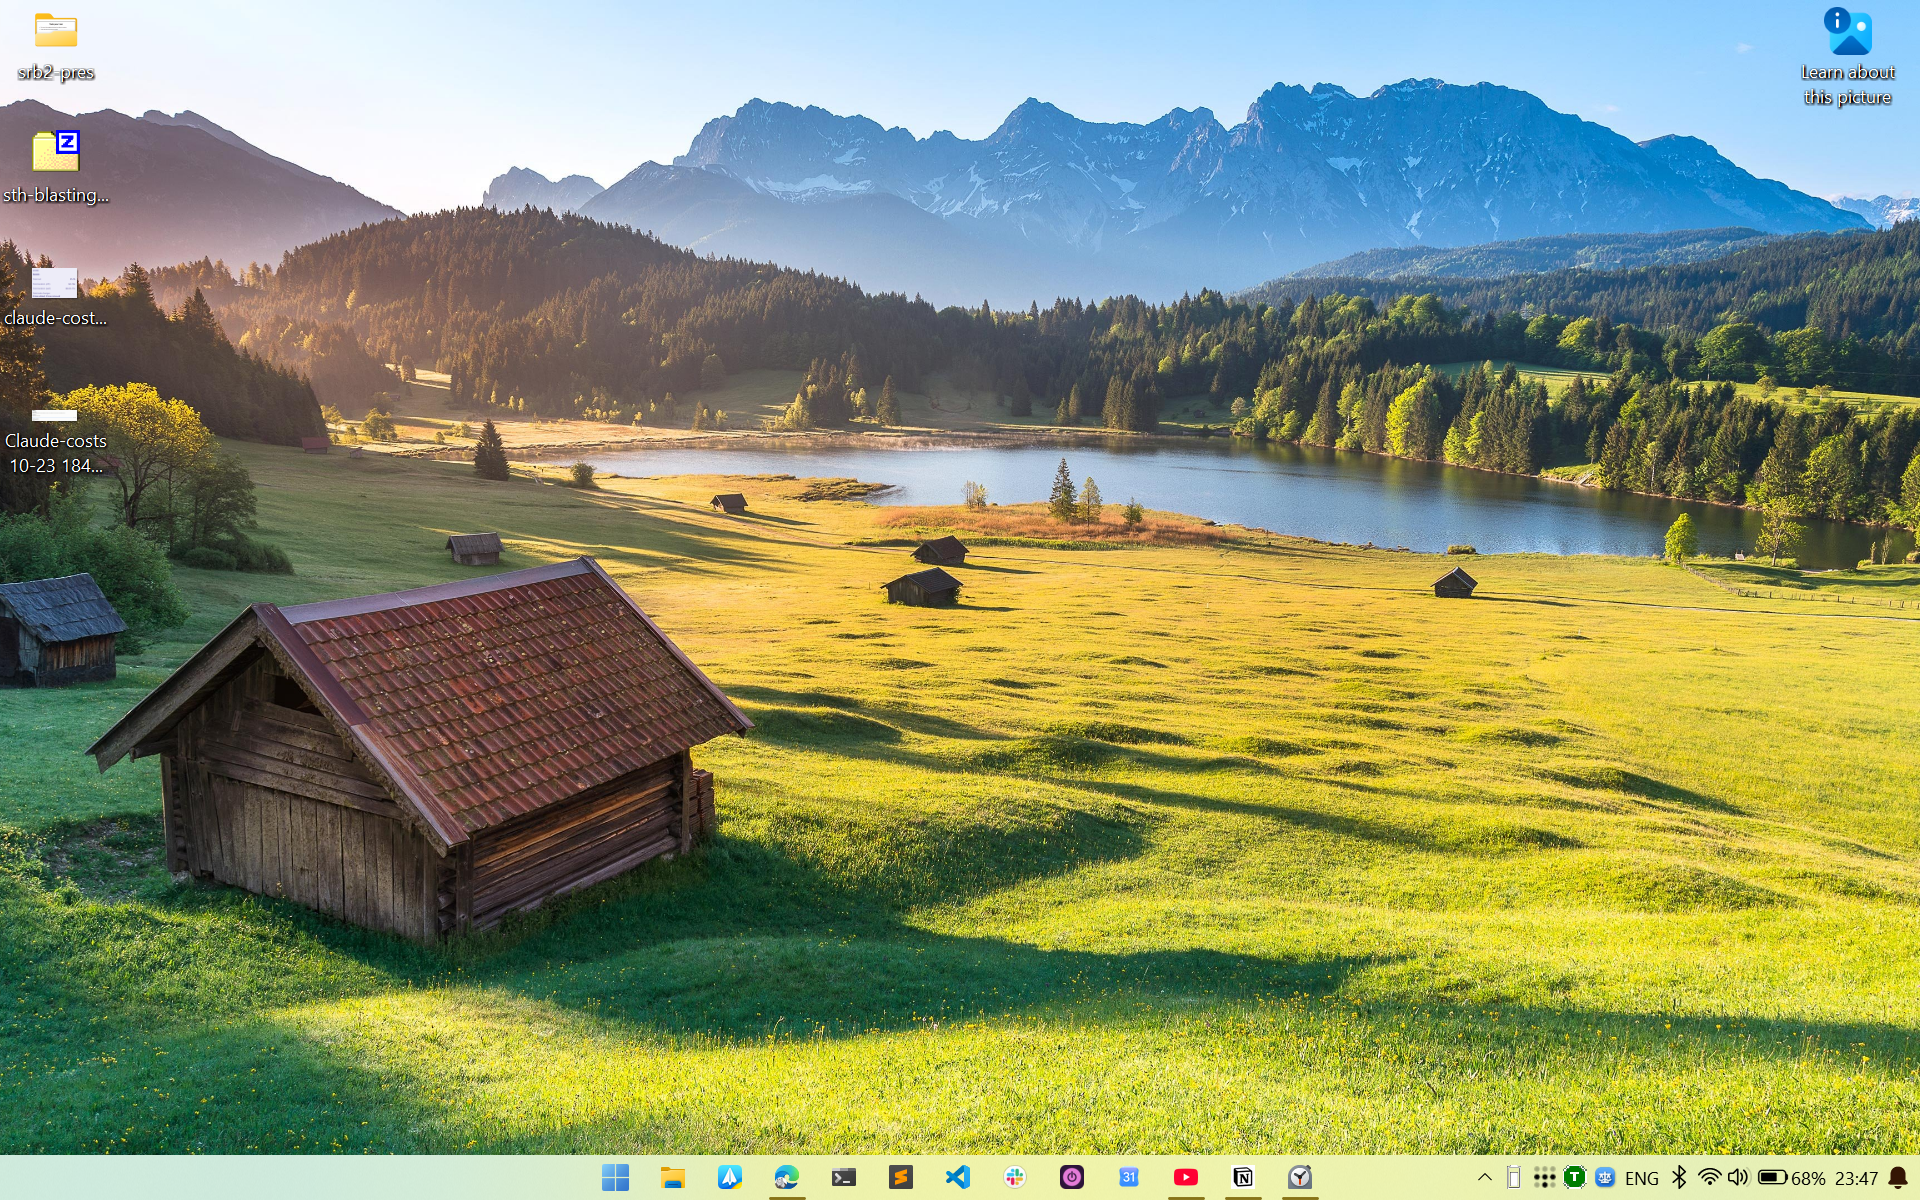
Task: Click the Learn about this picture icon
Action: coord(1847,56)
